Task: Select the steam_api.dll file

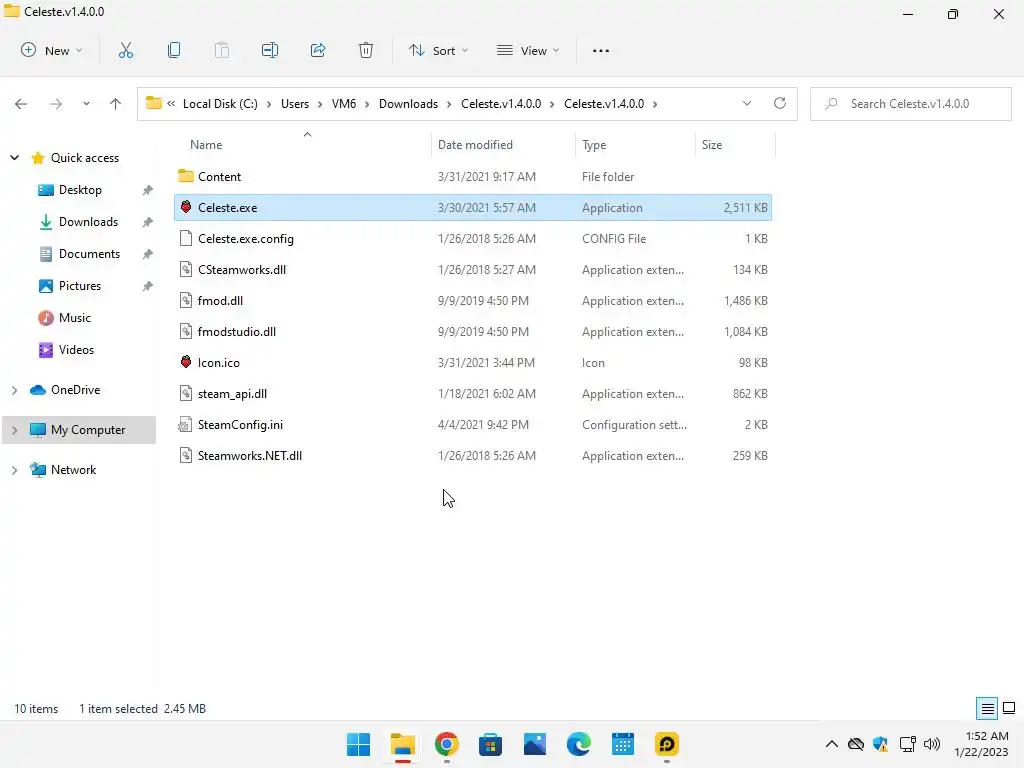Action: [x=473, y=393]
